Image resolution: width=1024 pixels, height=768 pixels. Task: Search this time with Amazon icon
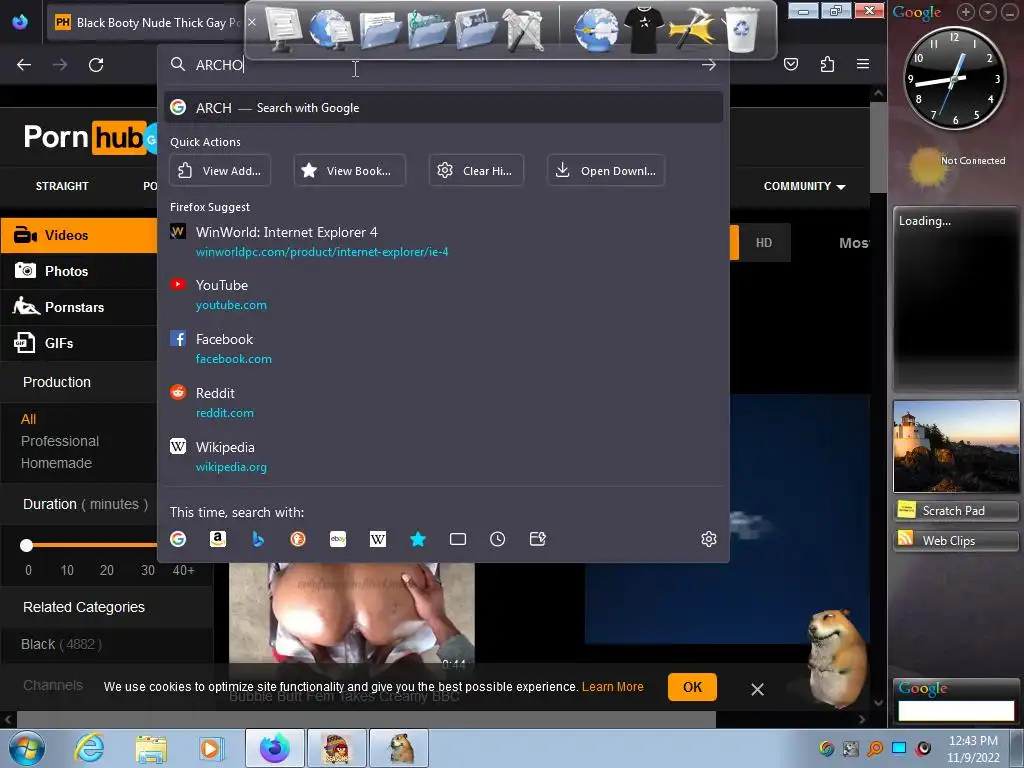[217, 539]
